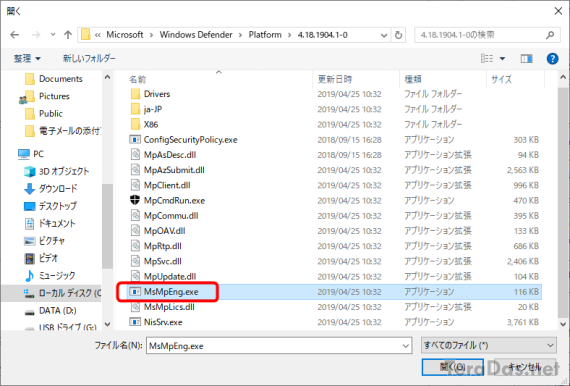
Task: Toggle the preview pane icon
Action: 526,58
